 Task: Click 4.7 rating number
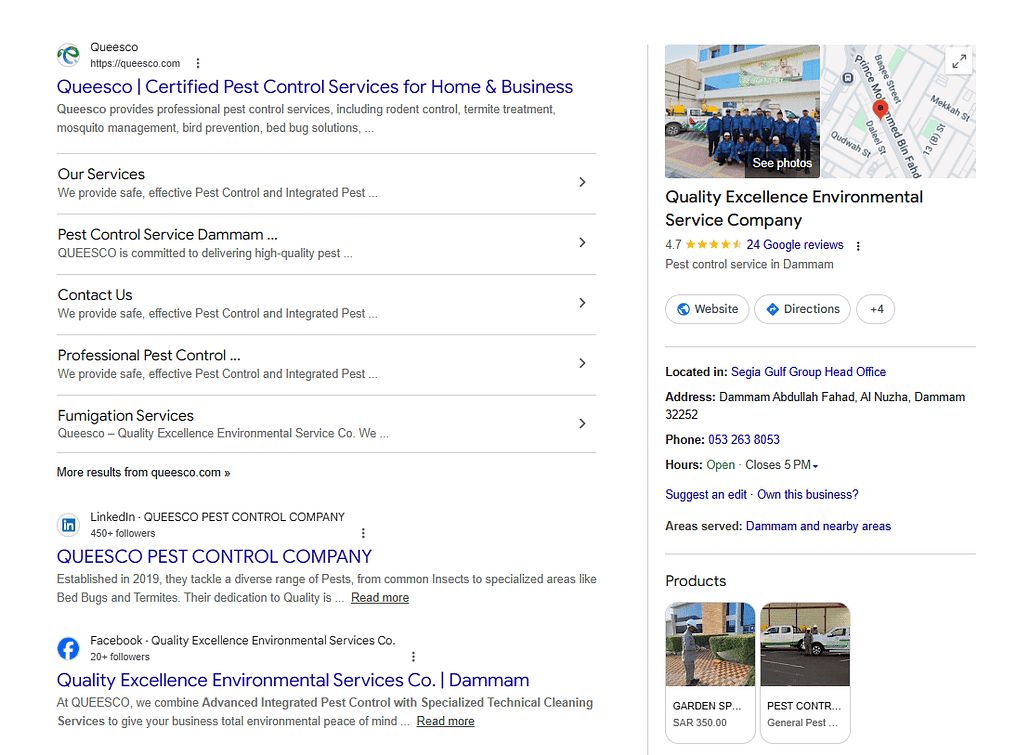(673, 244)
